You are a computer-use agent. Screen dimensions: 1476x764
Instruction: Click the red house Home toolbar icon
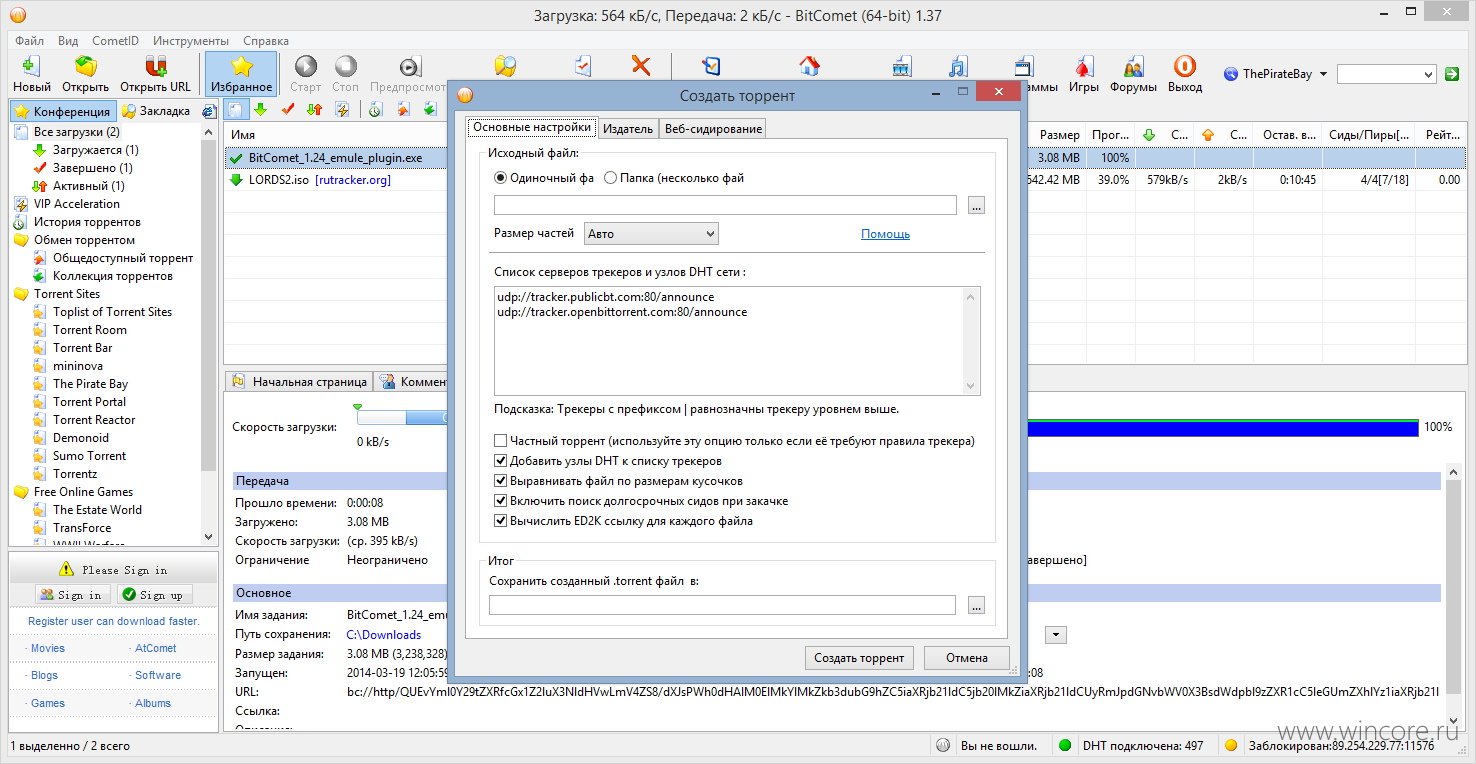809,66
